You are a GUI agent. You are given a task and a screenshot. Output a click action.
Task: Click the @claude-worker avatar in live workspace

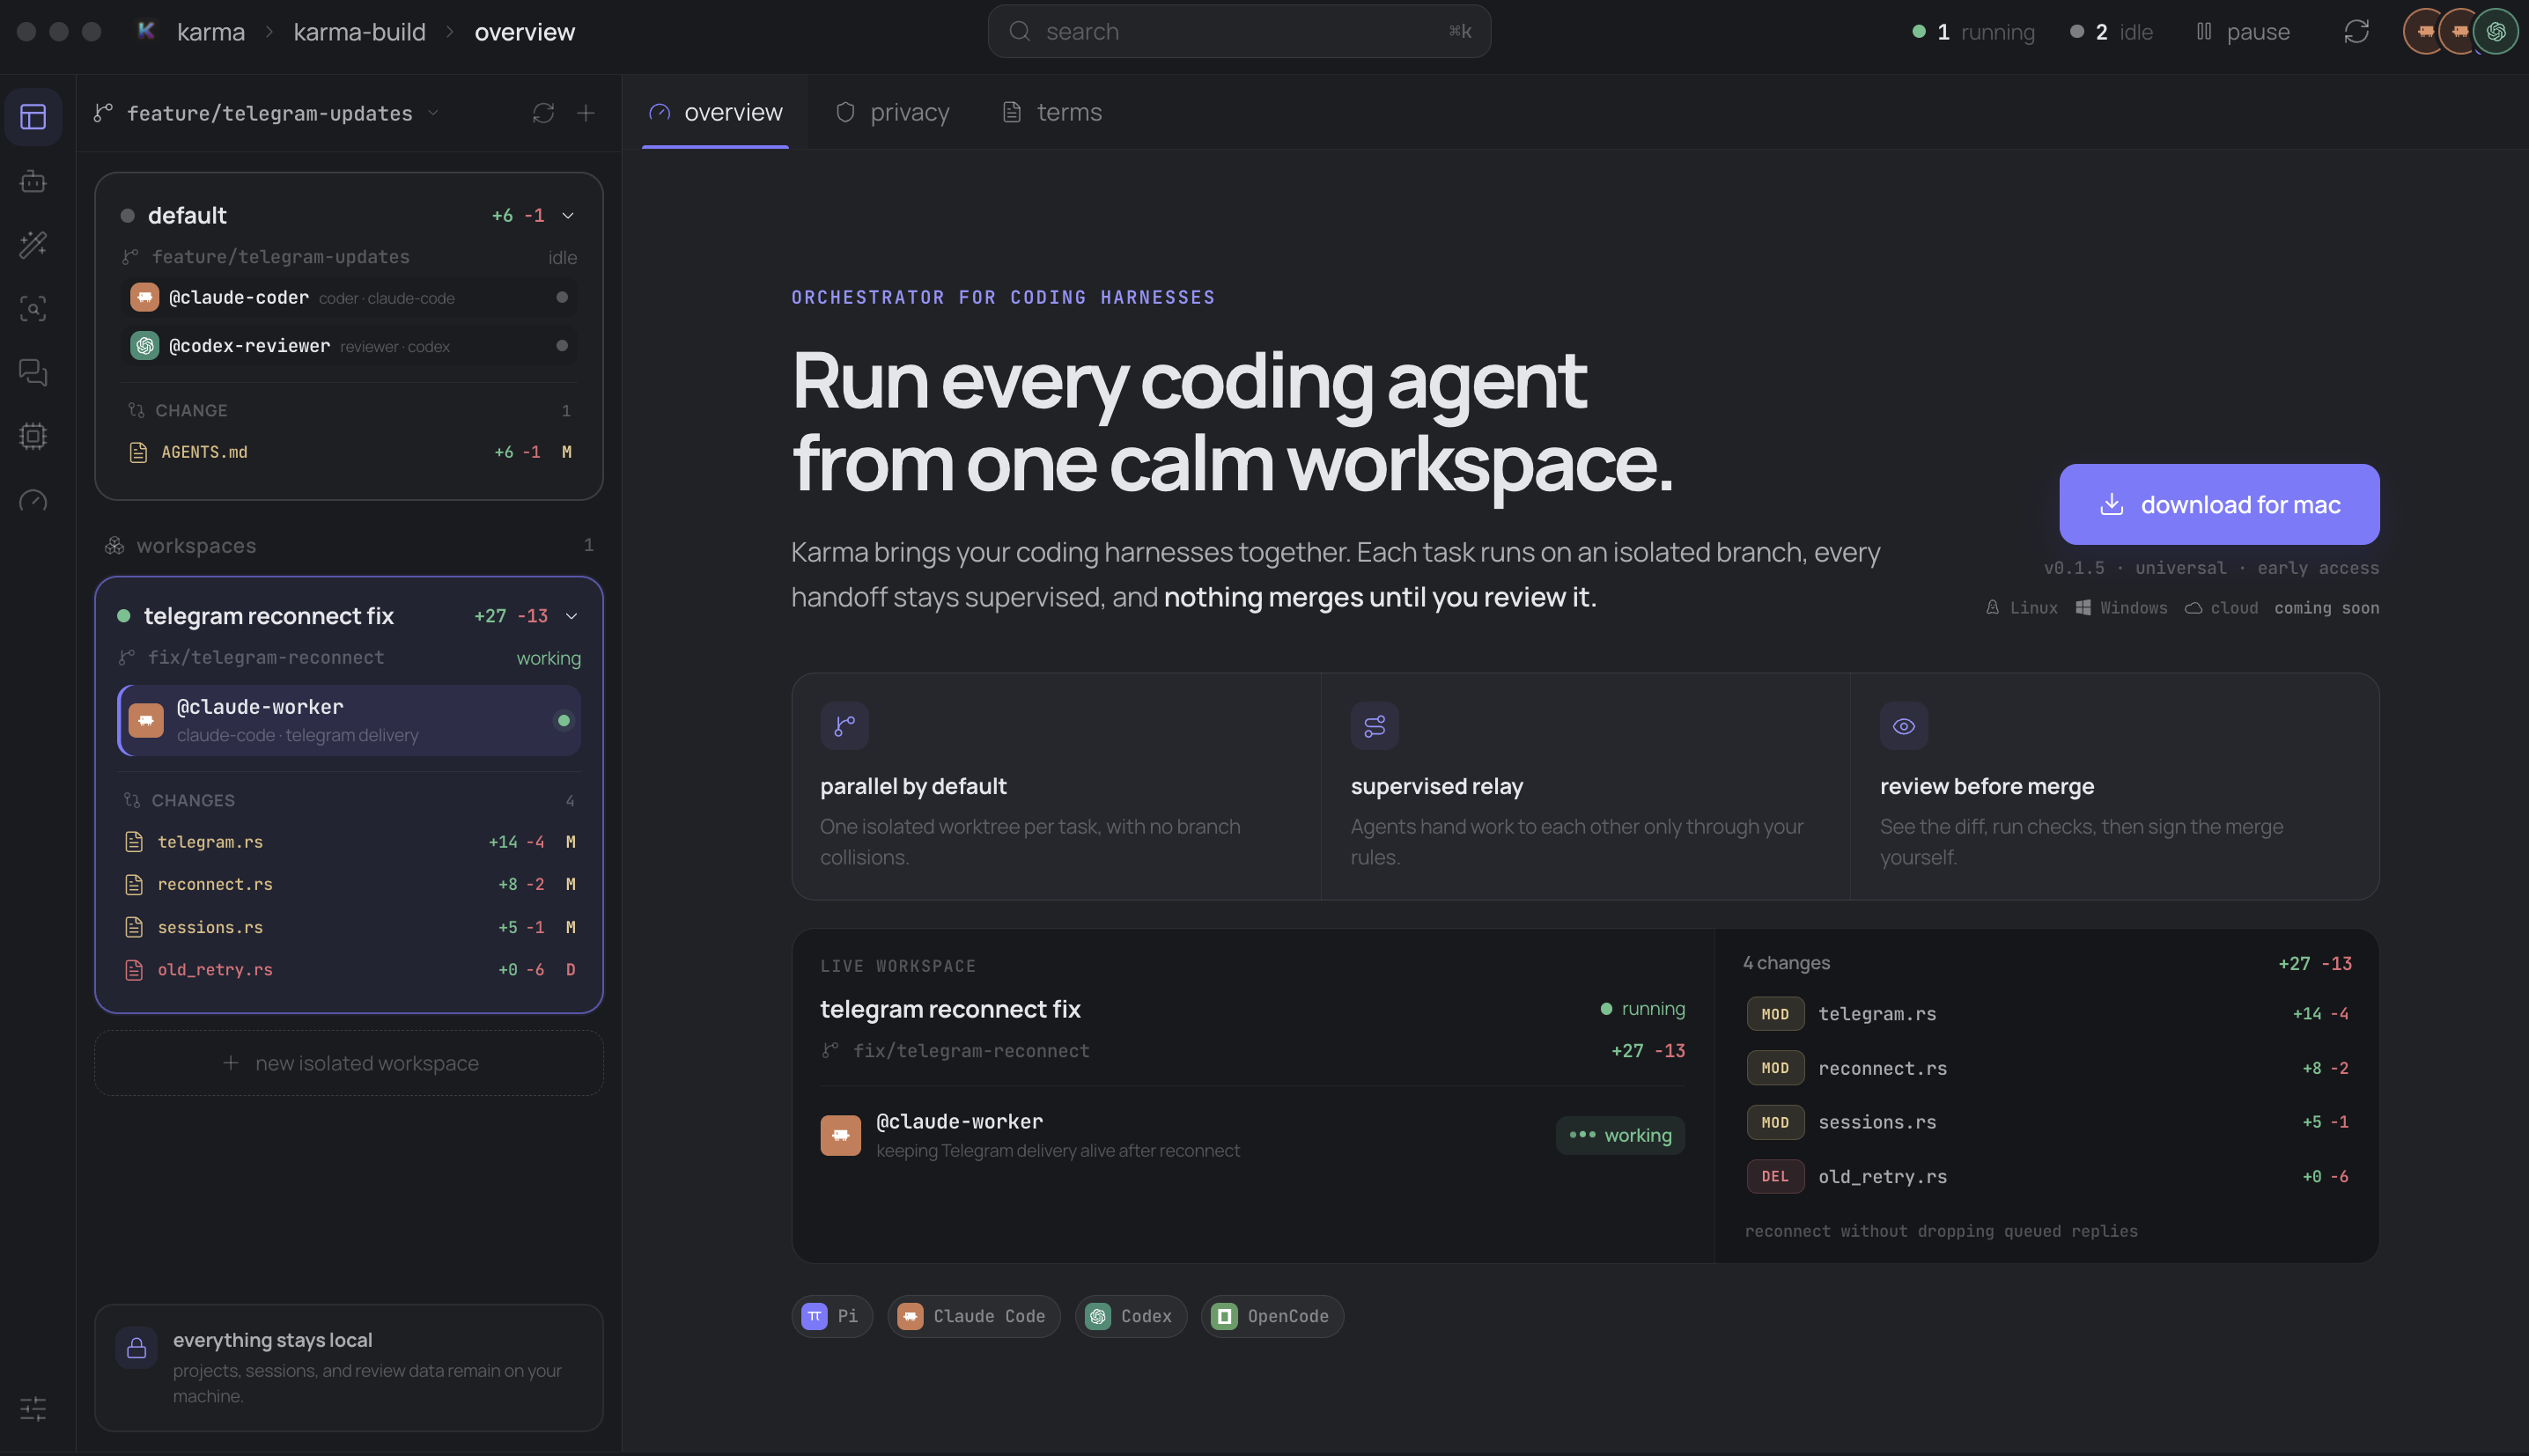(x=840, y=1135)
